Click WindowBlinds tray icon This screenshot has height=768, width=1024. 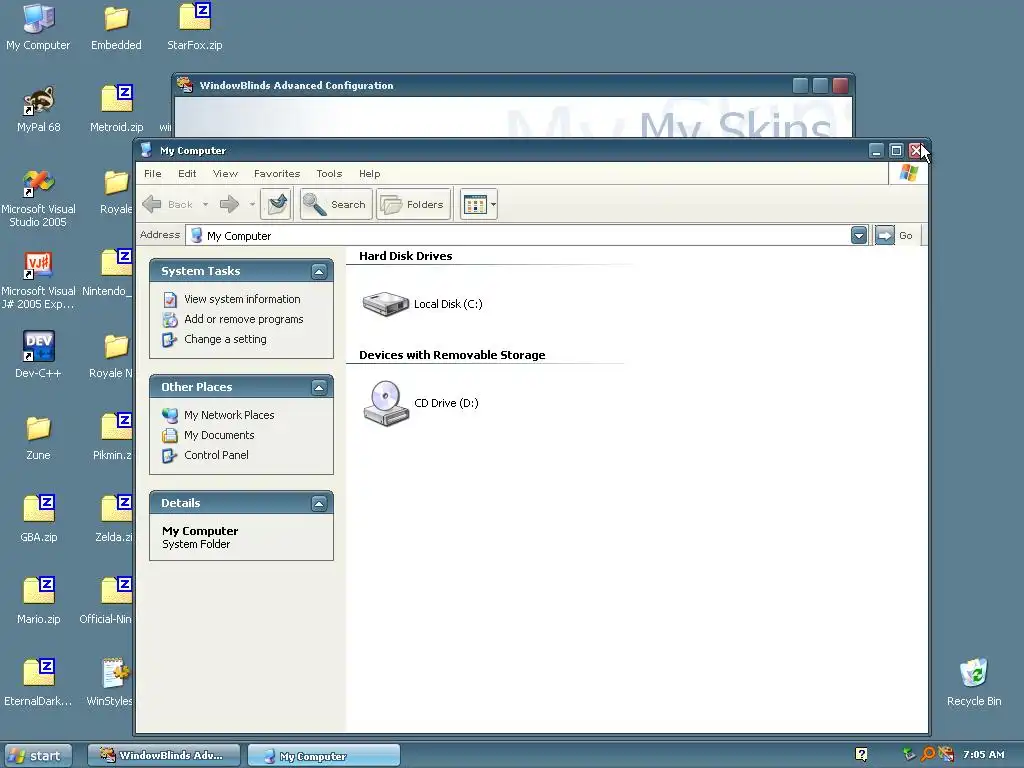[946, 755]
